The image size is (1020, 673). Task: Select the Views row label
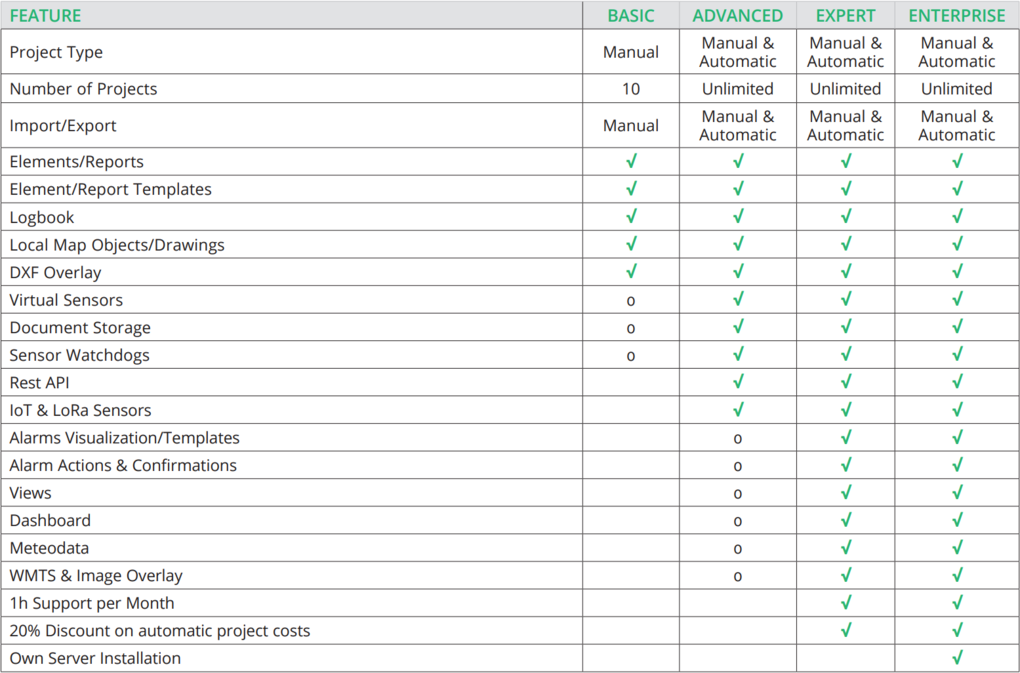(30, 493)
